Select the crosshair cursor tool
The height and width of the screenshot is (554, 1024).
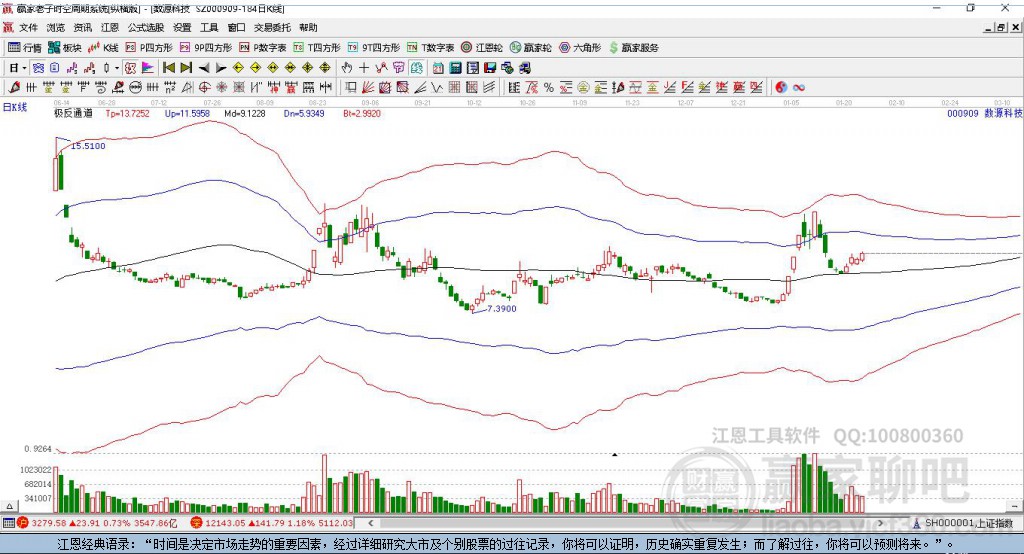click(364, 67)
